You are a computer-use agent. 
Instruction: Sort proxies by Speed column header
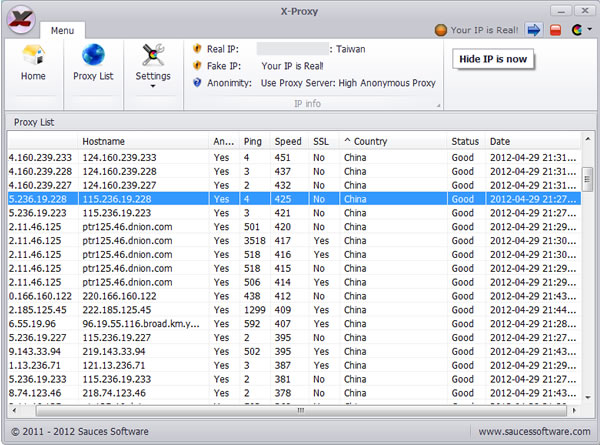click(288, 142)
